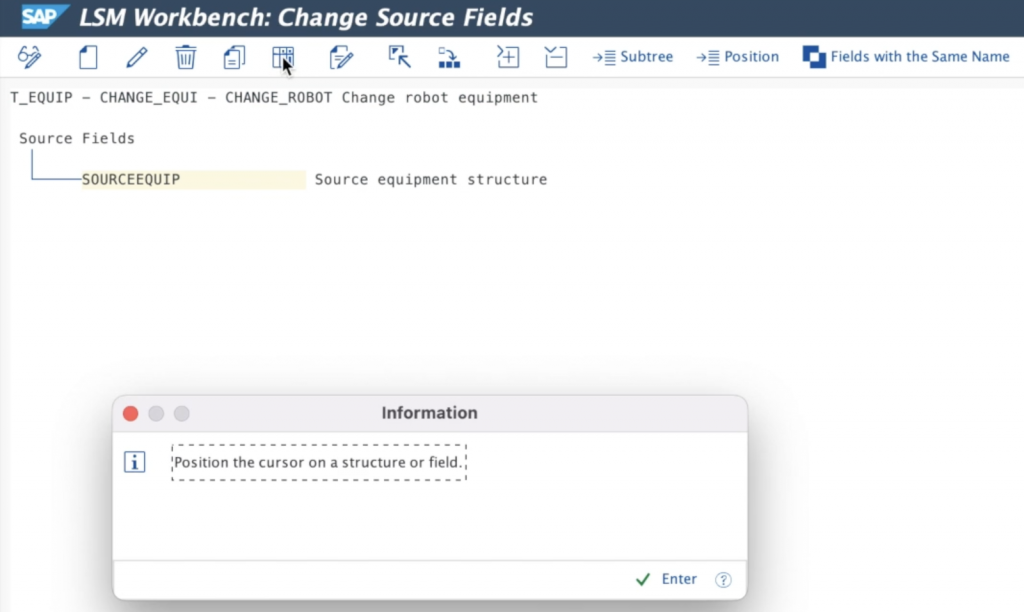Collapse subtree using the minus icon
This screenshot has height=612, width=1024.
click(556, 57)
